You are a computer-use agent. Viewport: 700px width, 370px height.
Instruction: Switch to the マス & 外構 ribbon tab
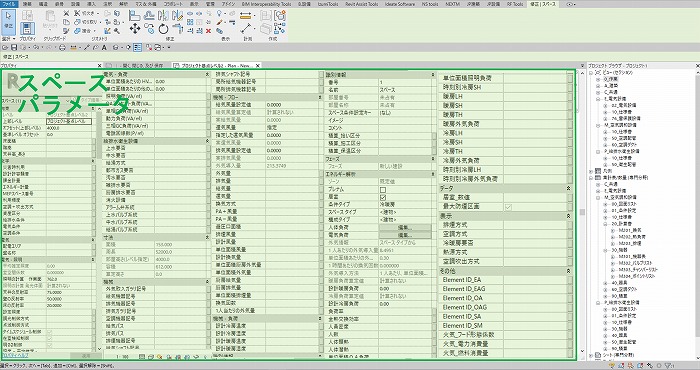(146, 4)
